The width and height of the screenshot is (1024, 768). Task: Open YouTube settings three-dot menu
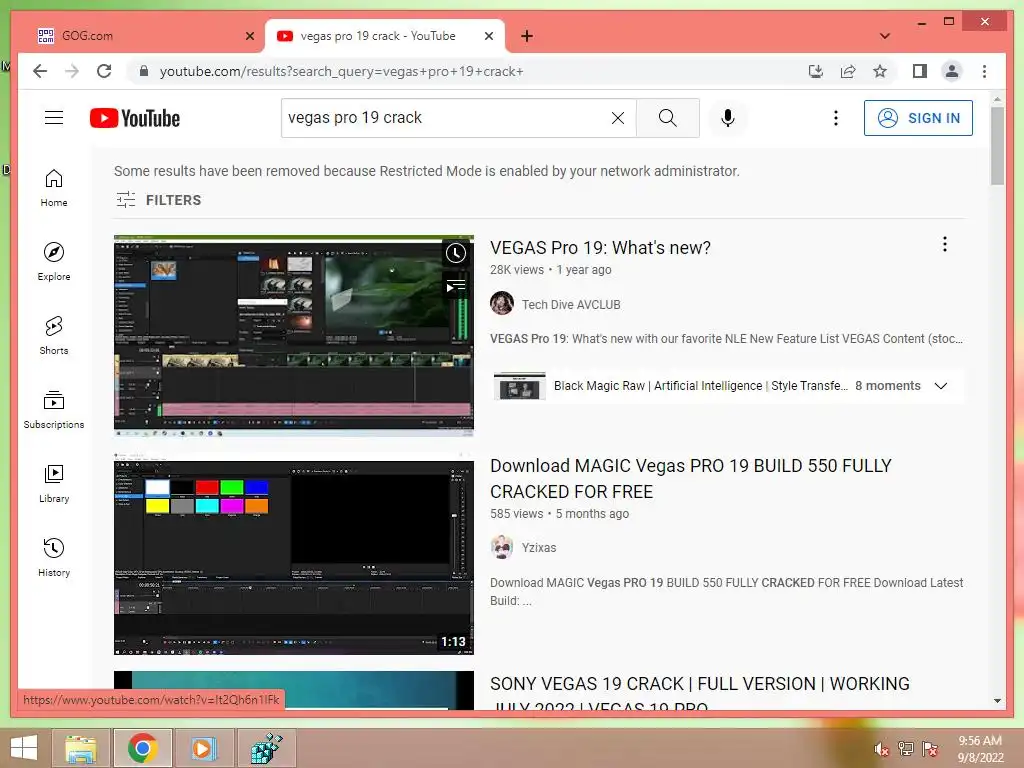835,118
